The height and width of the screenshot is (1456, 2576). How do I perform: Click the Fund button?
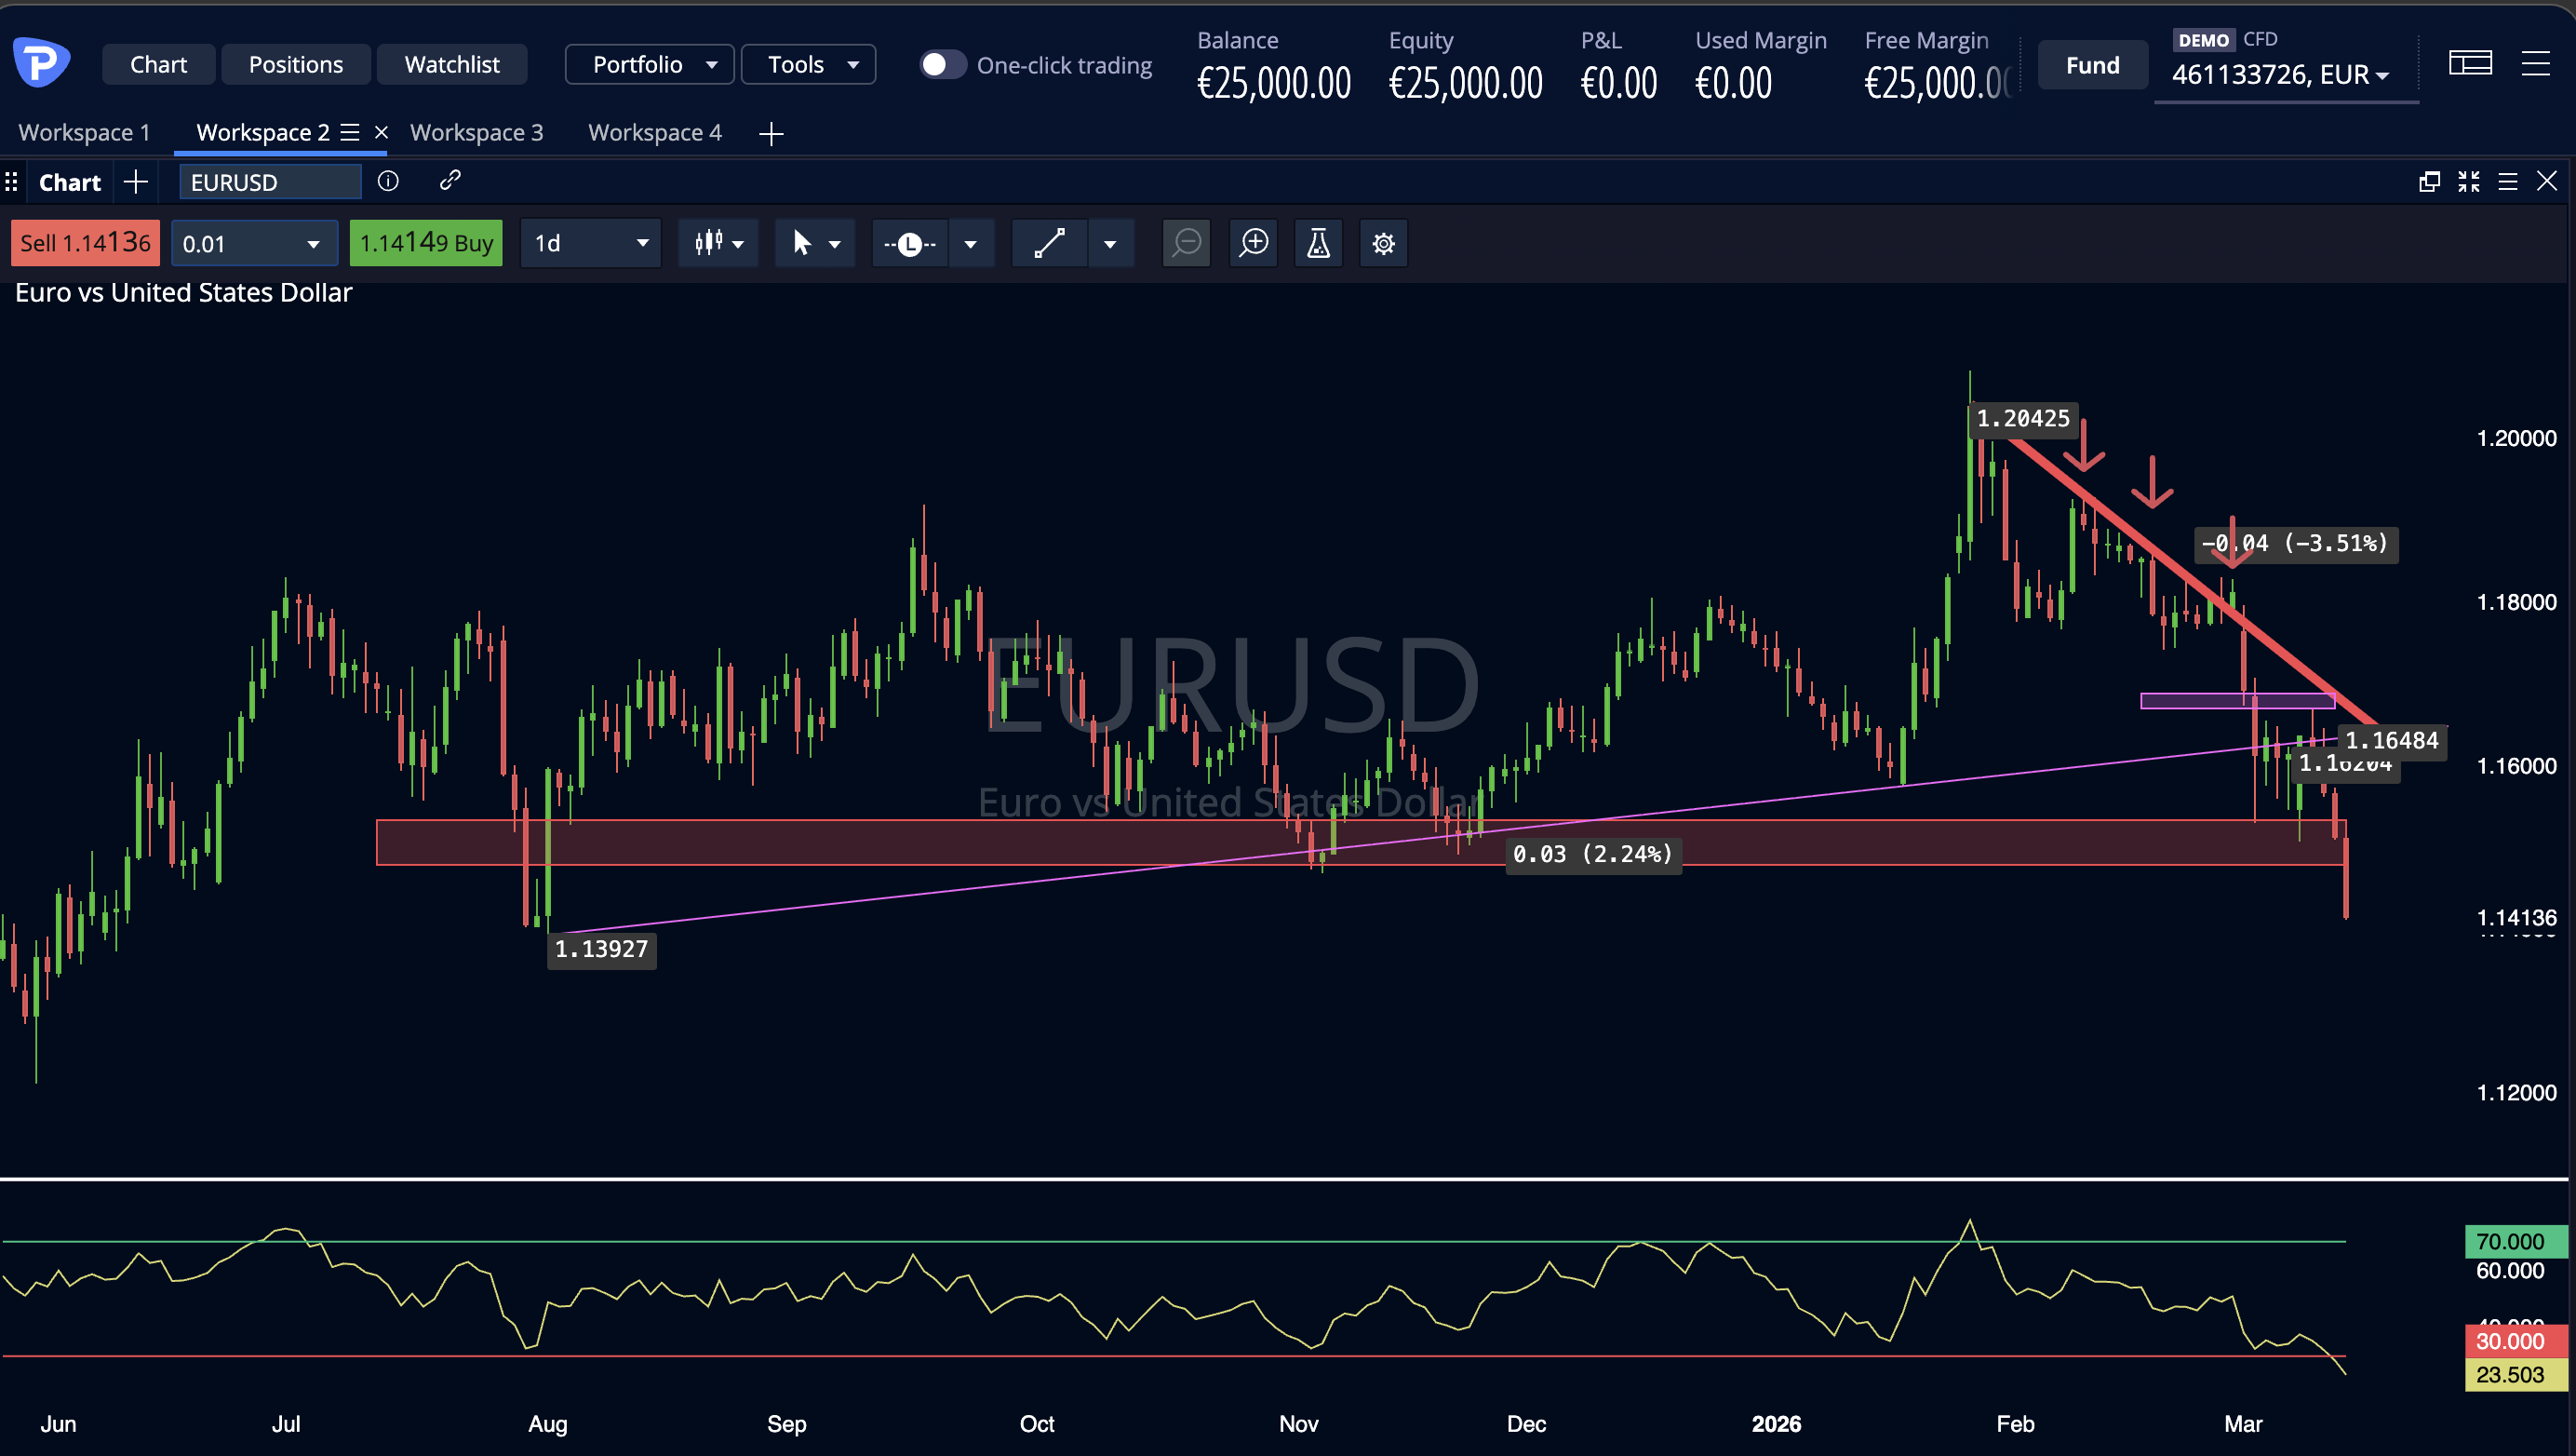pos(2092,64)
